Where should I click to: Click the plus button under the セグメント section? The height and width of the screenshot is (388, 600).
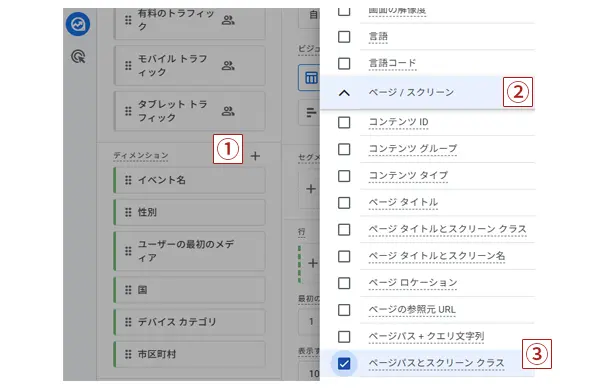click(310, 189)
